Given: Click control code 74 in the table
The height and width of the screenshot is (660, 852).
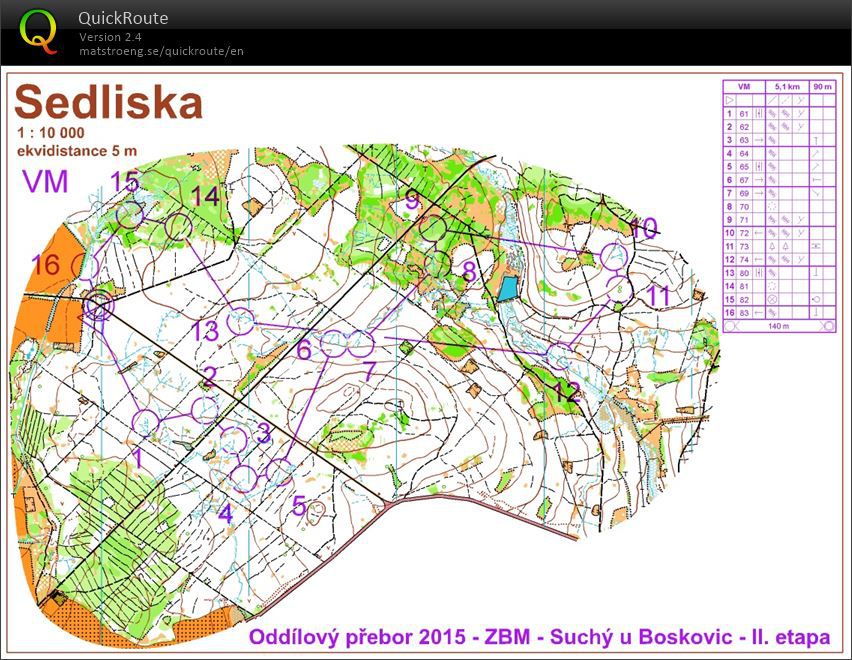Looking at the screenshot, I should (744, 259).
